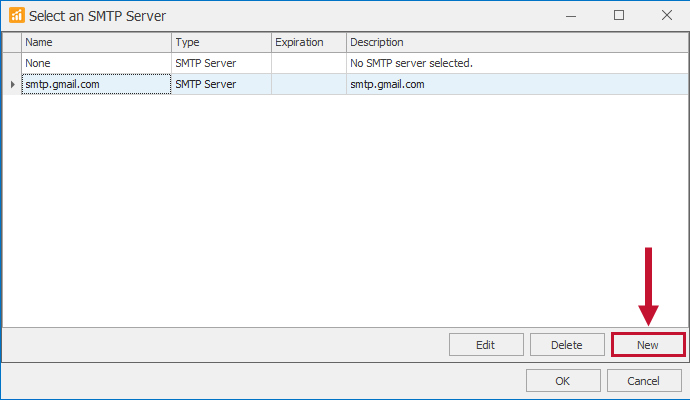Maximize the Select an SMTP Server dialog
The width and height of the screenshot is (690, 400).
(x=619, y=15)
